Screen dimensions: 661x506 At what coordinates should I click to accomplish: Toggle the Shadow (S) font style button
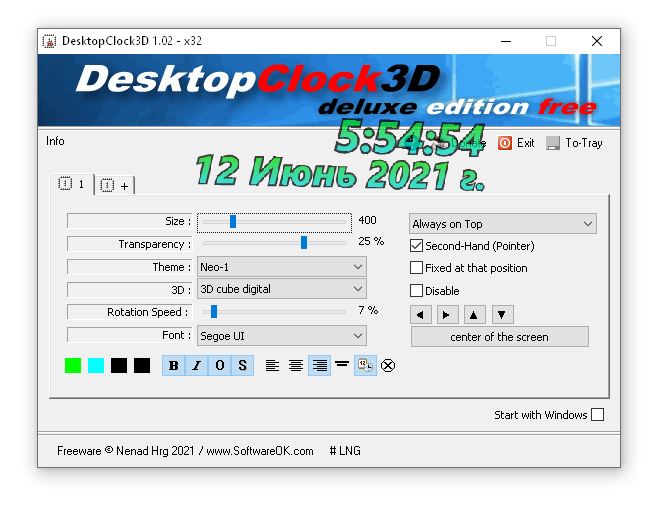(x=242, y=365)
